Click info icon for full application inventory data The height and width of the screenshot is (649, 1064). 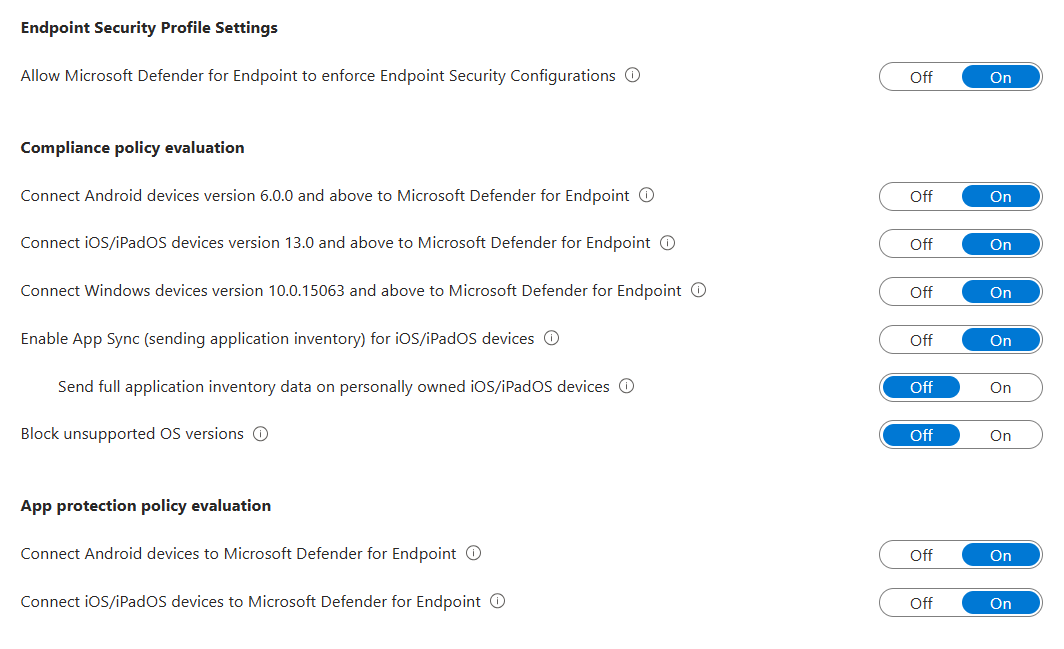click(626, 386)
